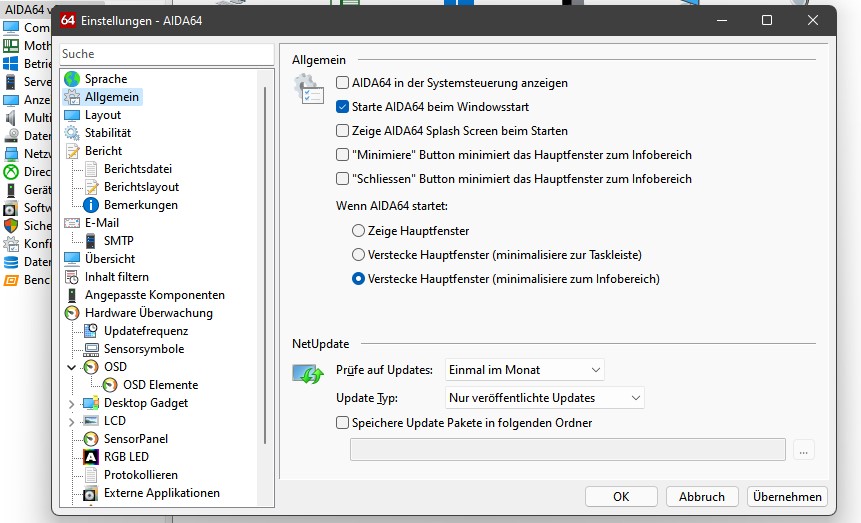
Task: Click the SMTP server icon
Action: pos(91,241)
